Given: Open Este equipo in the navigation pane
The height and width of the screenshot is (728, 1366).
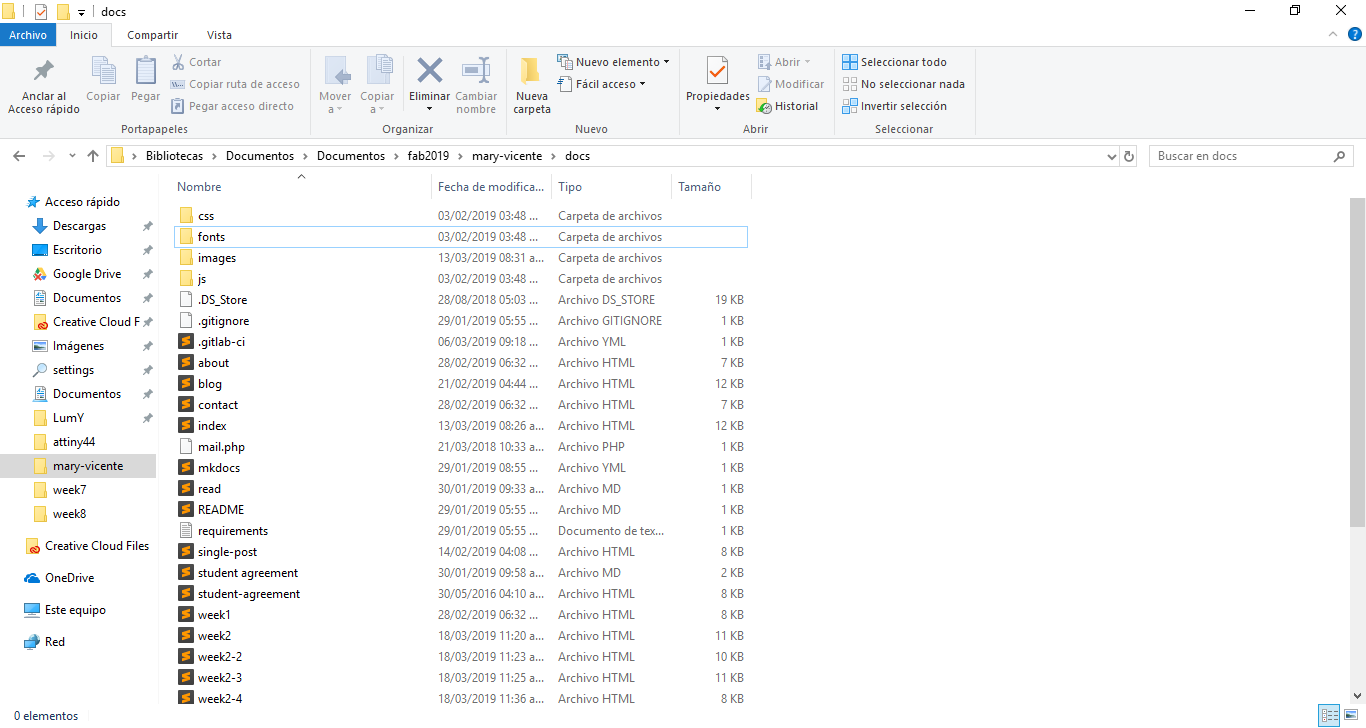Looking at the screenshot, I should [x=65, y=610].
